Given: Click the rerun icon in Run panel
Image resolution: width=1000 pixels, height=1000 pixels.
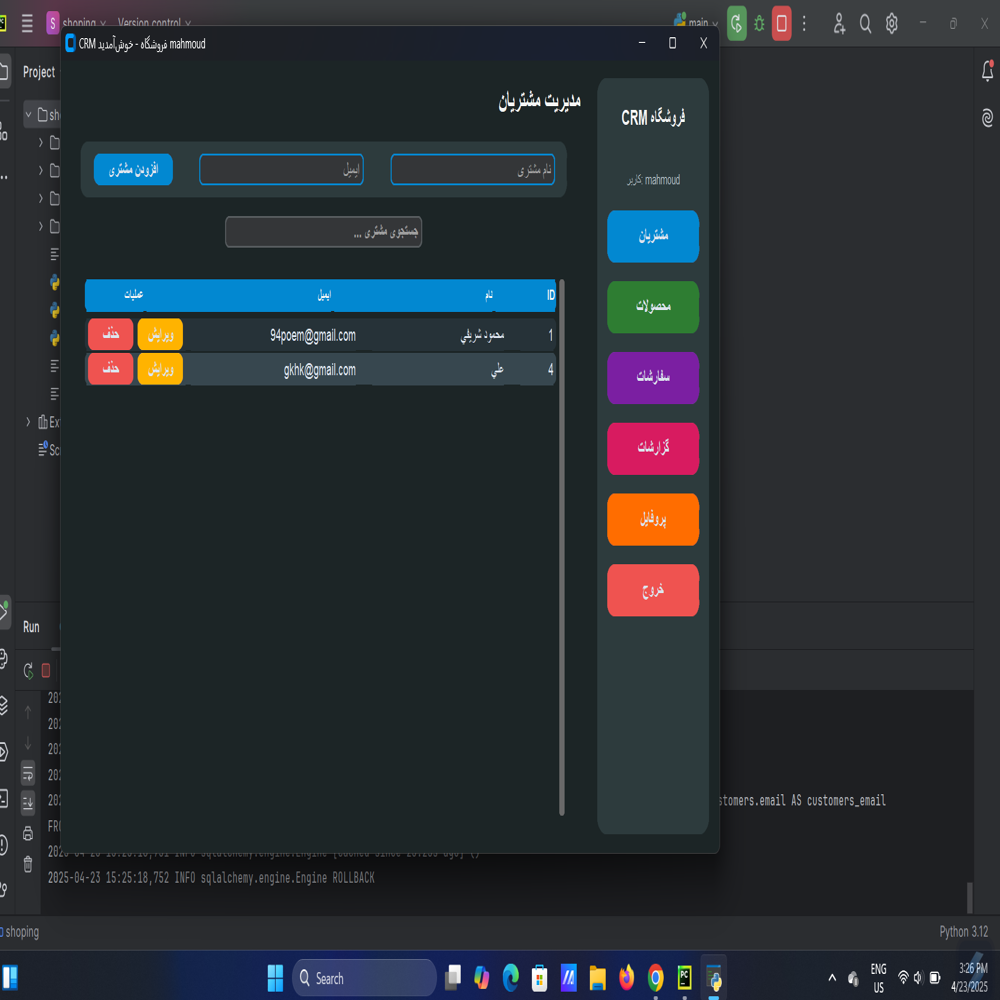Looking at the screenshot, I should click(x=28, y=670).
